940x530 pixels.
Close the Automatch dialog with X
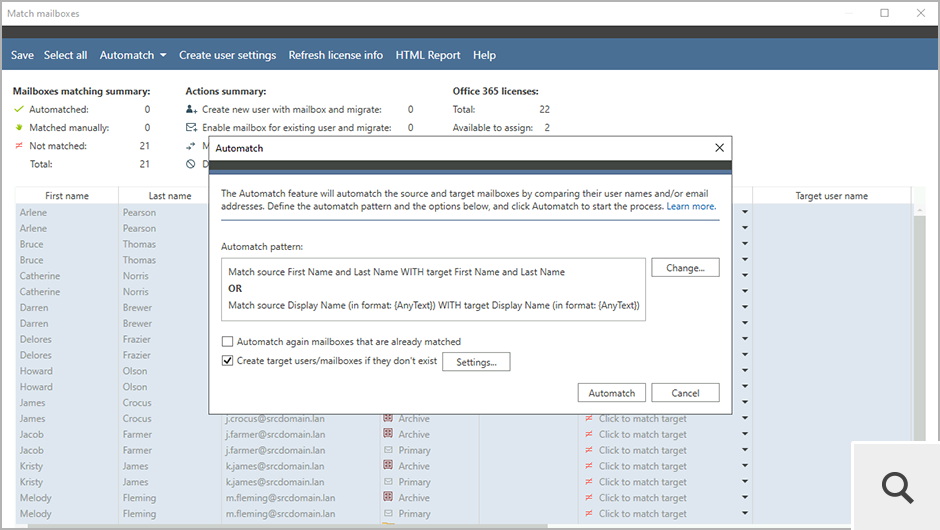[x=719, y=148]
